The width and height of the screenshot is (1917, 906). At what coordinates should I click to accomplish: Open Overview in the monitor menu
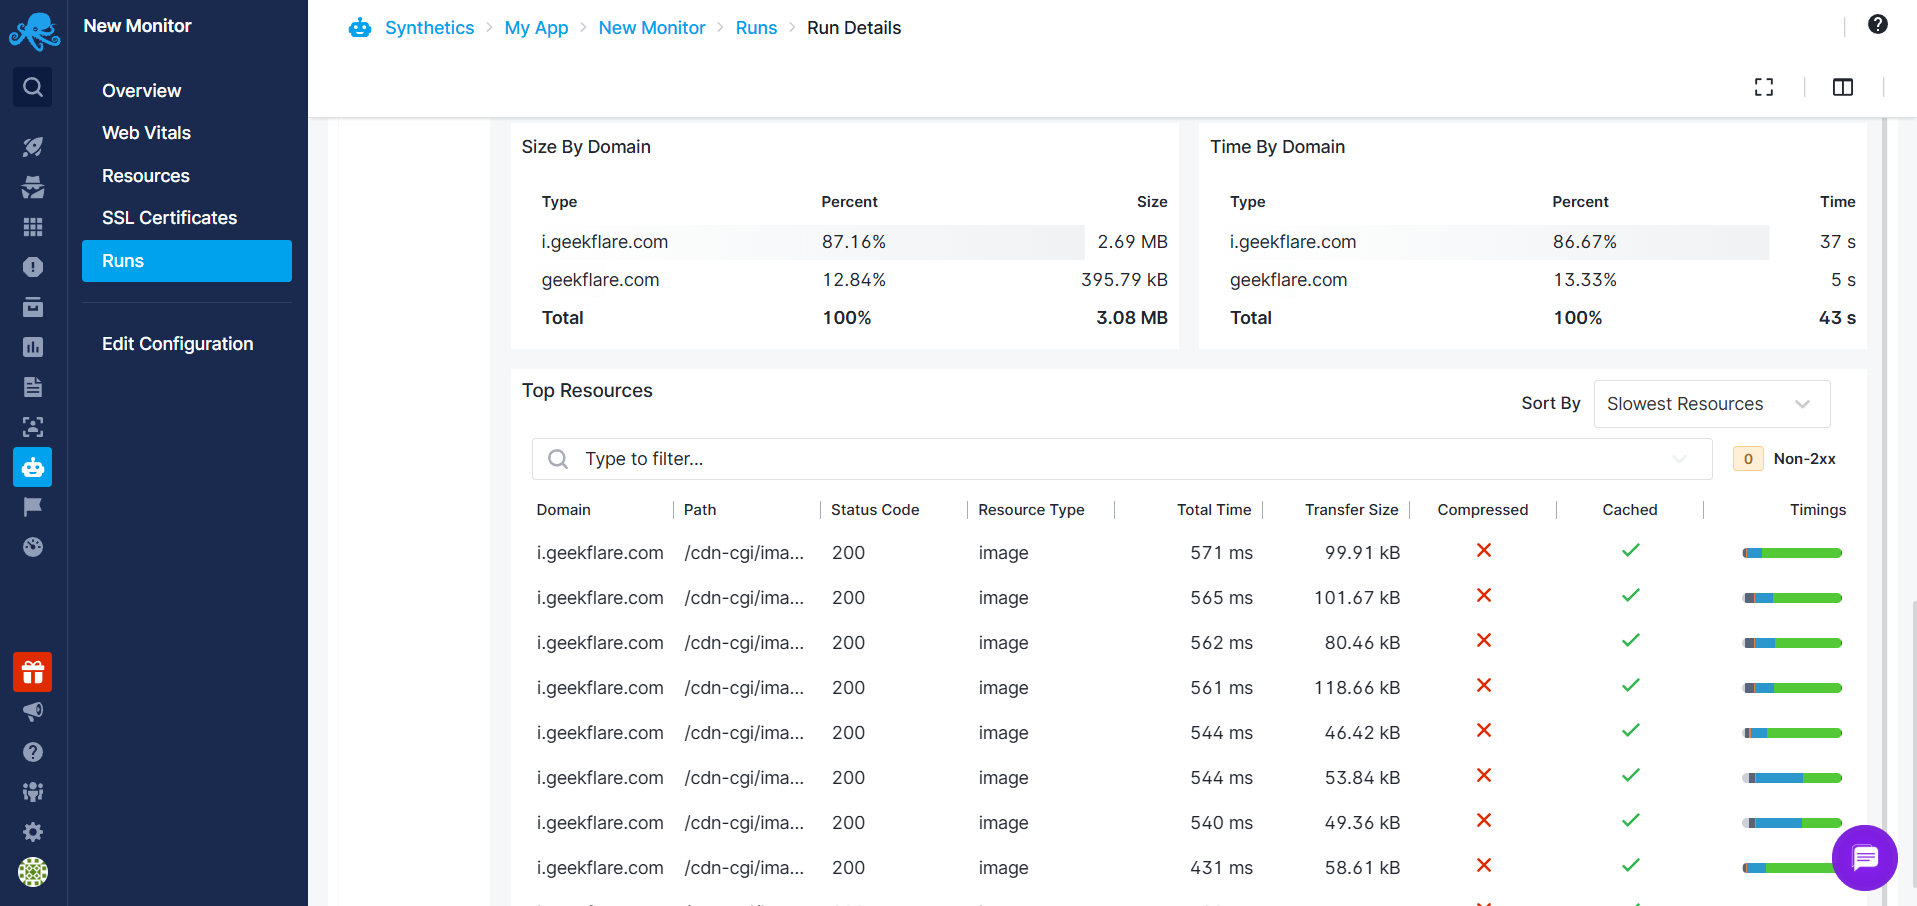pyautogui.click(x=142, y=91)
